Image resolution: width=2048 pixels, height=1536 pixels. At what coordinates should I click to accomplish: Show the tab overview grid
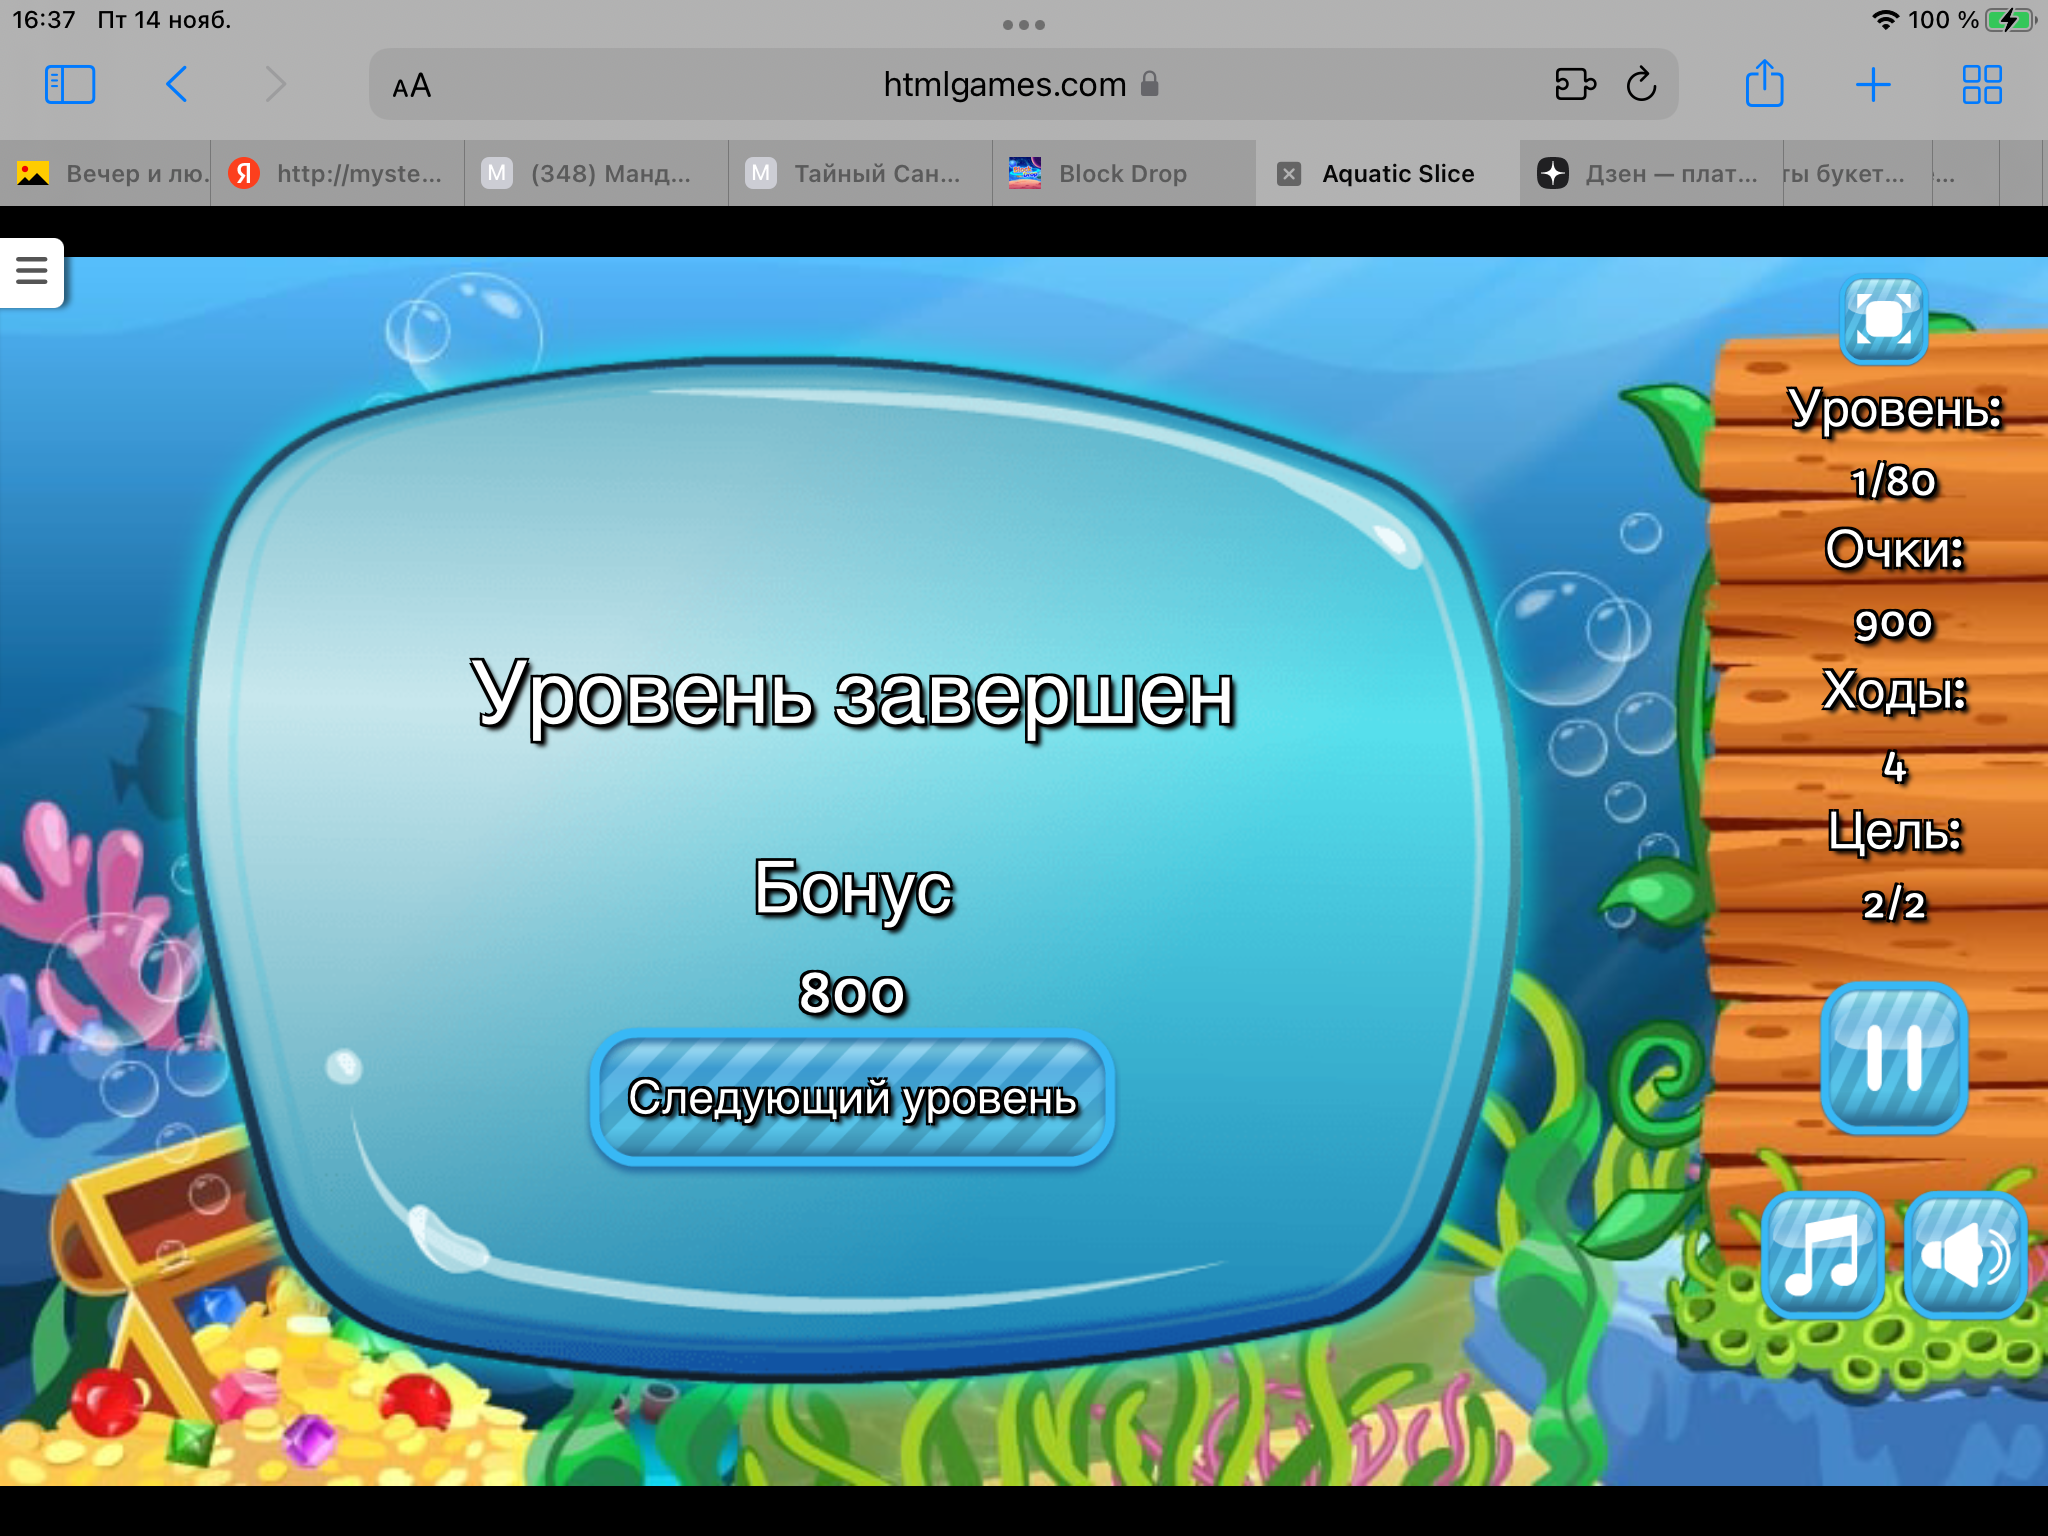click(1981, 85)
